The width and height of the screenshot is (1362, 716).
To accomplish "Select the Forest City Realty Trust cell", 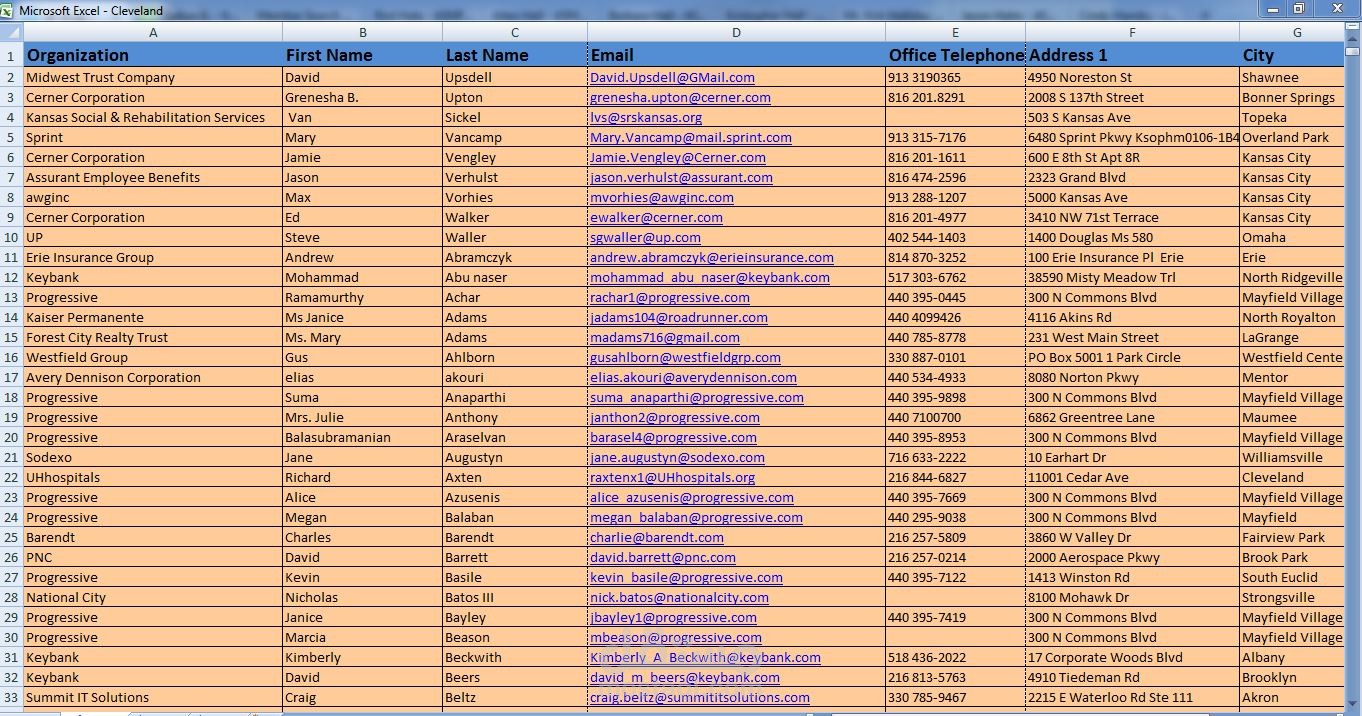I will pos(153,337).
